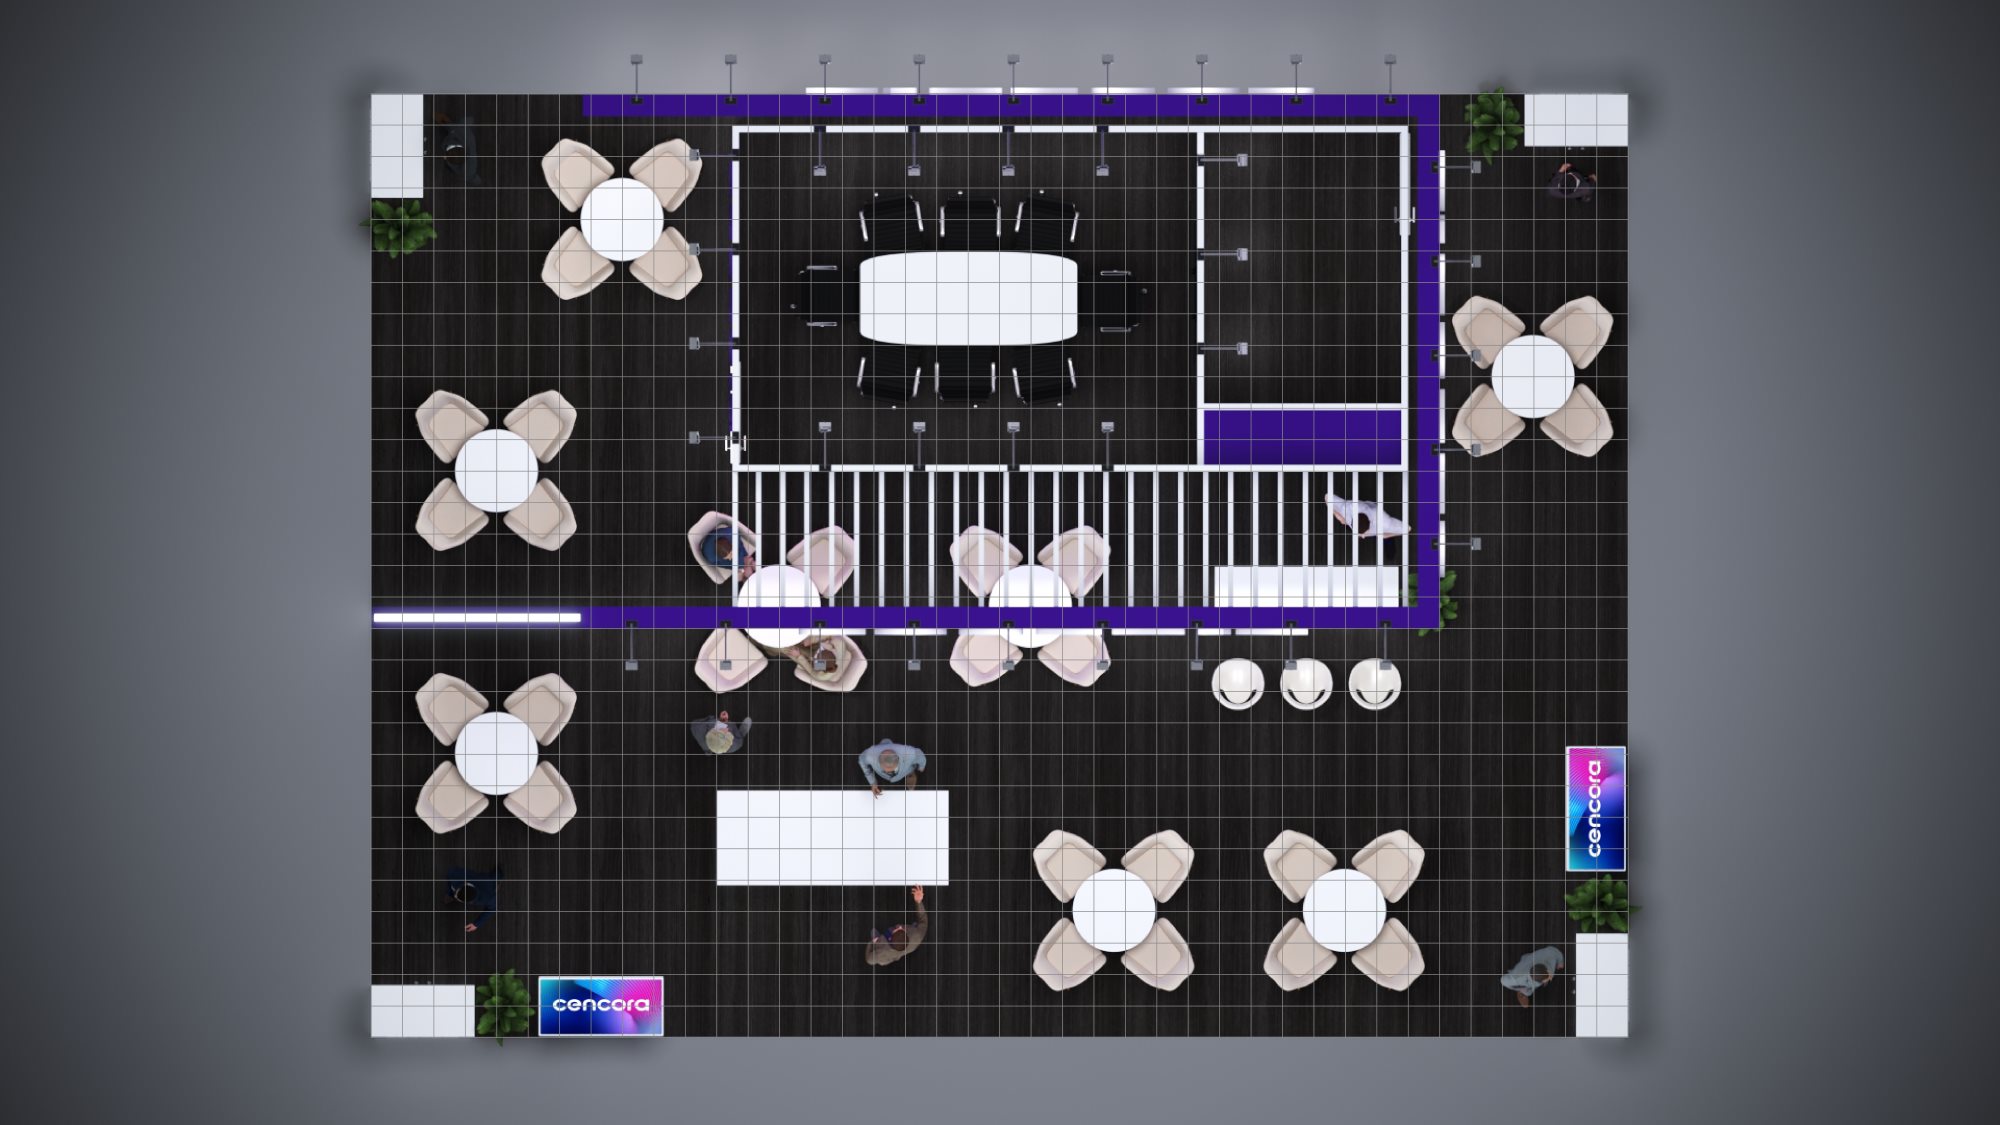Click the vertical cencora logo sign
This screenshot has height=1125, width=2000.
[x=1595, y=808]
